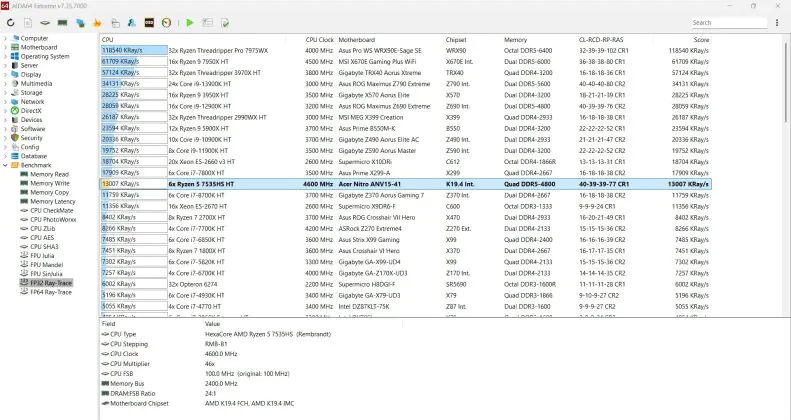Select the 32x Opteron 6274 row
The image size is (791, 420).
406,284
